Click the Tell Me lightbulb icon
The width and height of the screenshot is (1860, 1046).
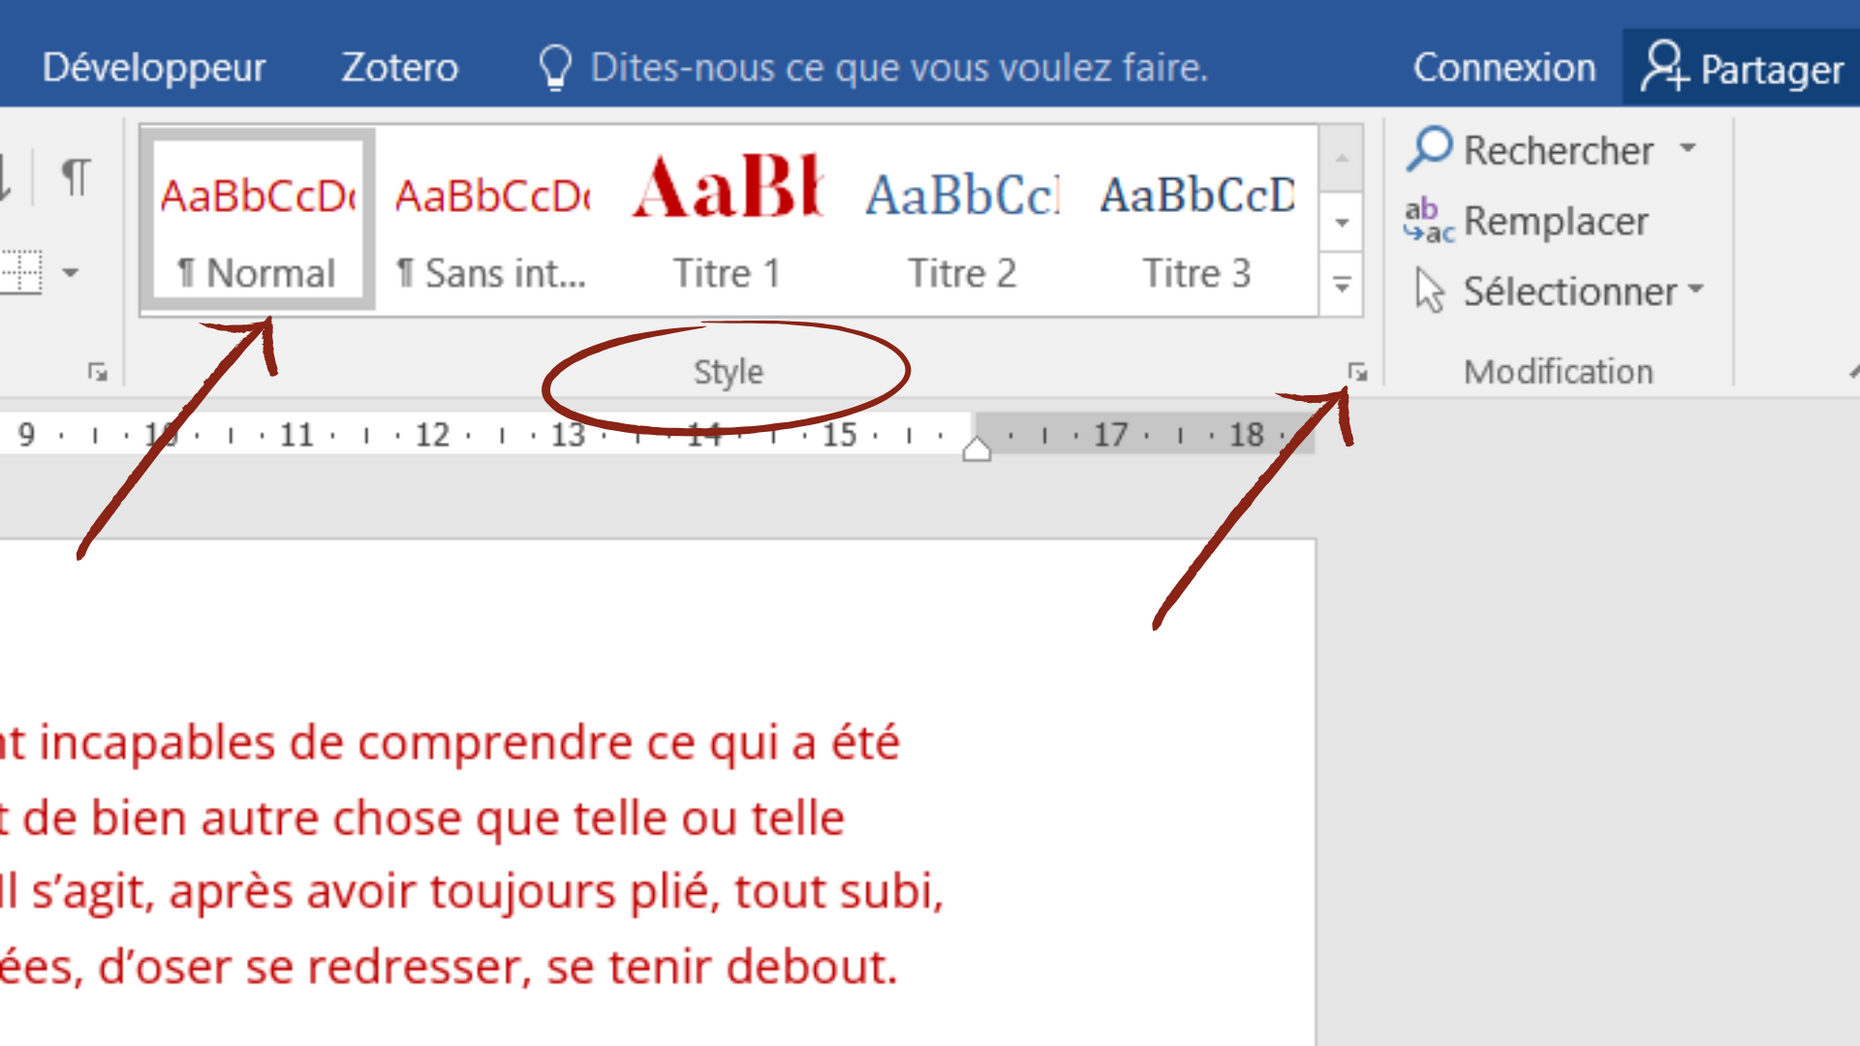(553, 66)
